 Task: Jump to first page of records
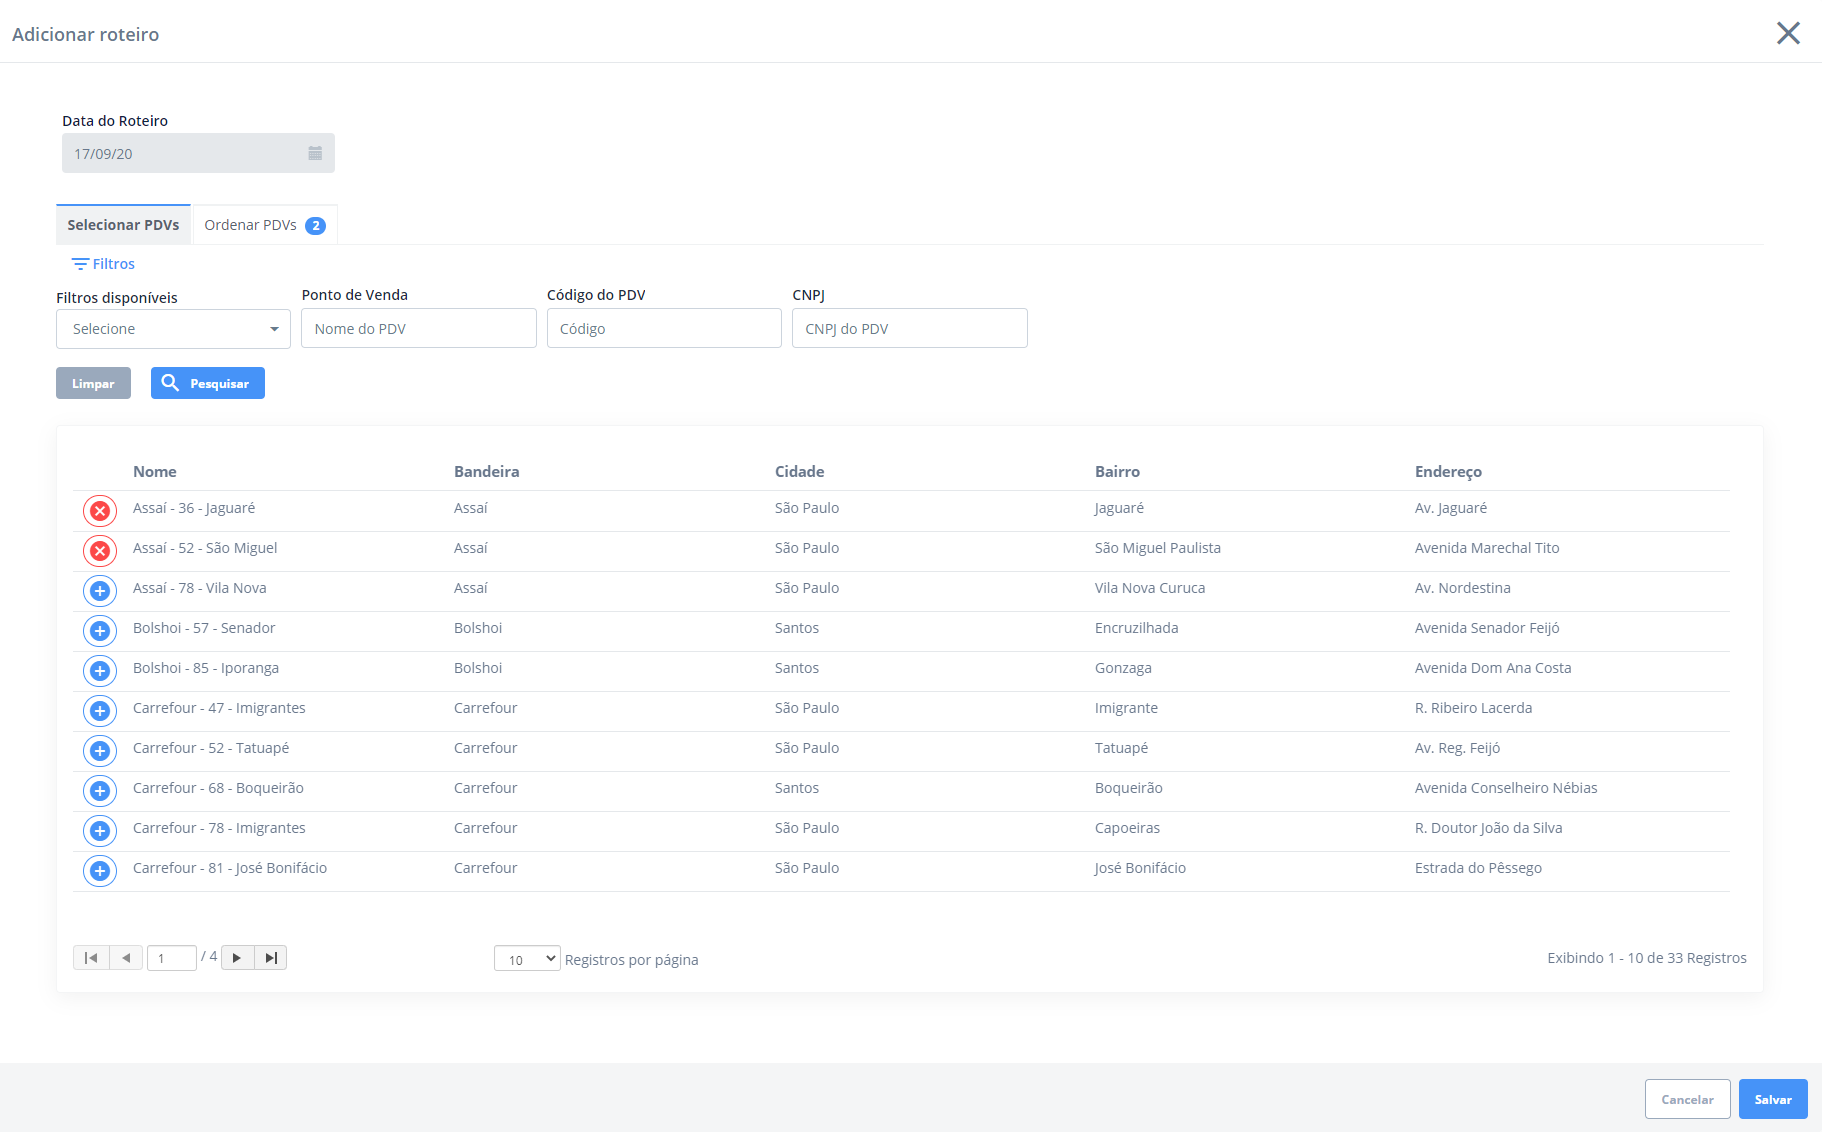[x=91, y=958]
